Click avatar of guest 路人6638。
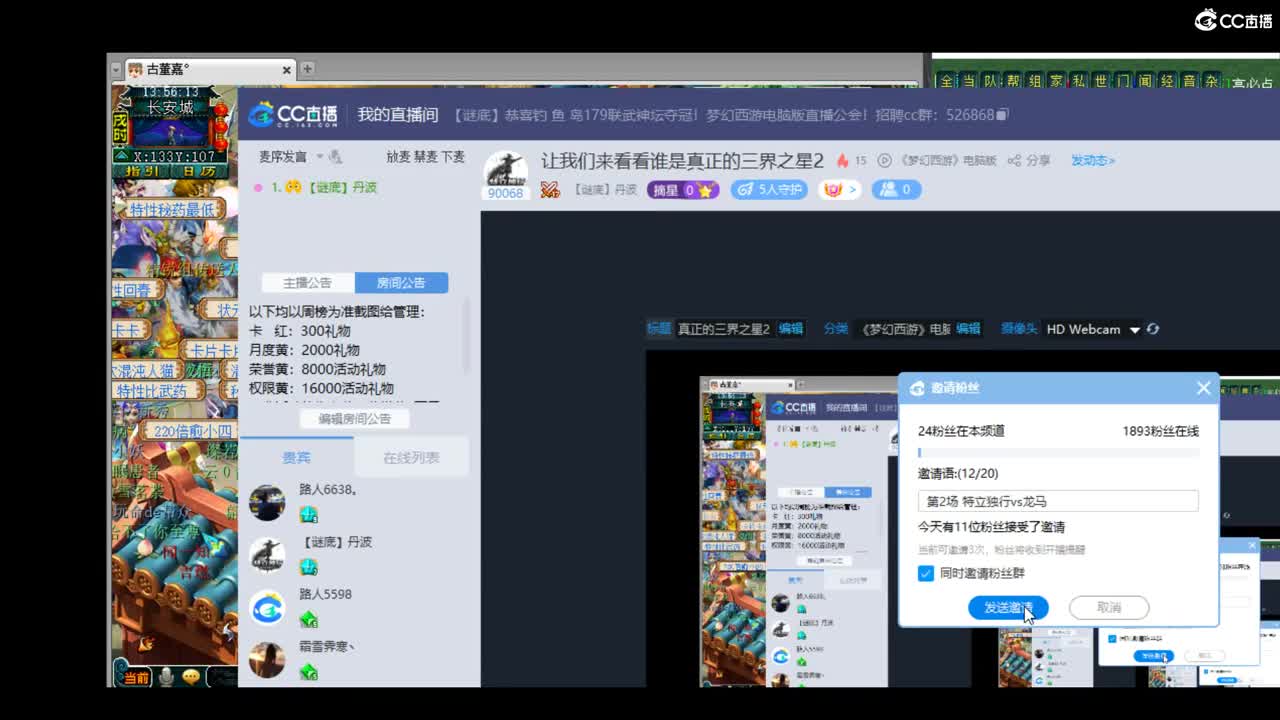 click(267, 502)
